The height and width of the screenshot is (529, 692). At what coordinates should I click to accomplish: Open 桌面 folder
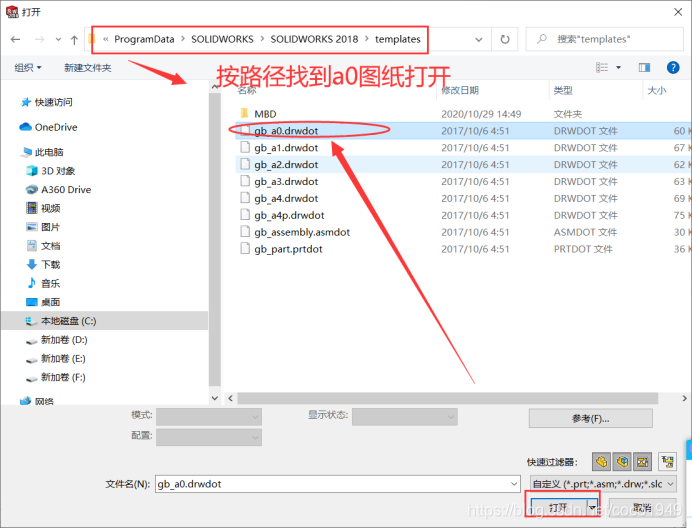click(x=50, y=302)
